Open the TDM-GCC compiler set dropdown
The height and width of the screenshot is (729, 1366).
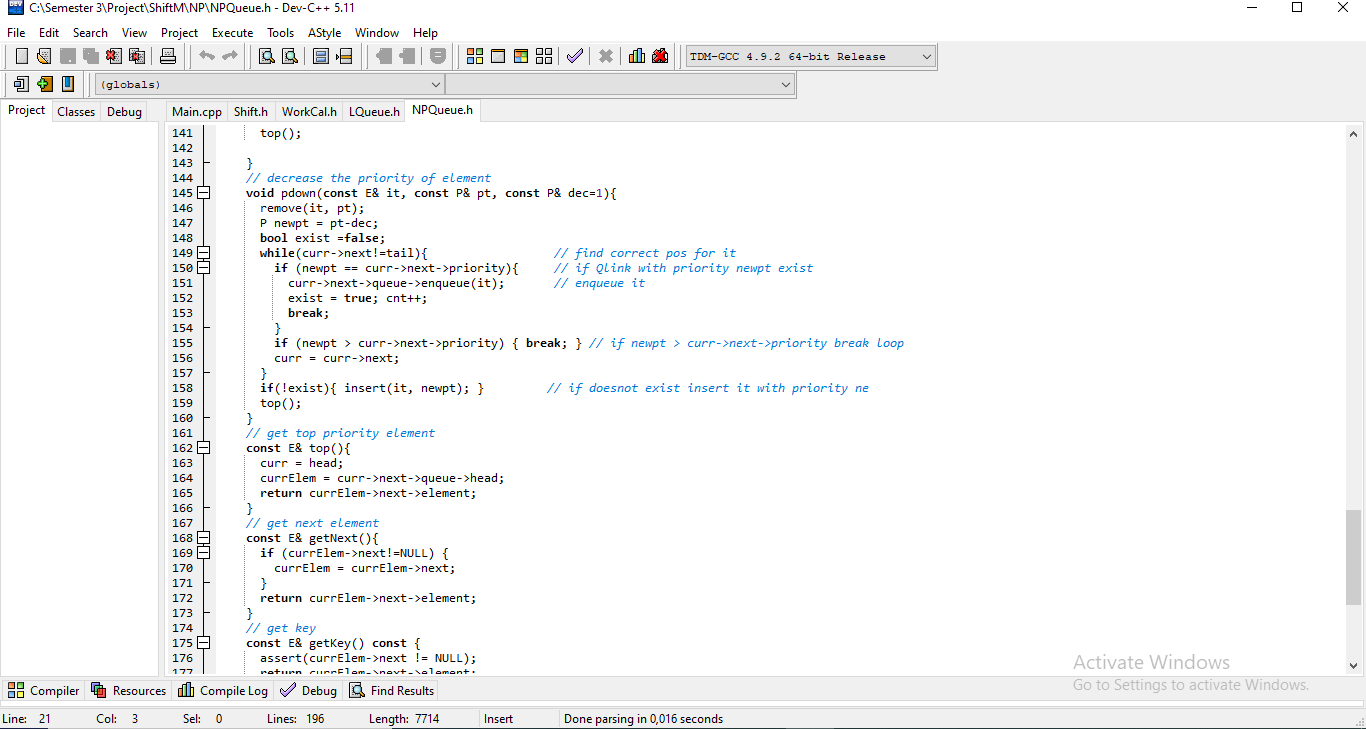(811, 57)
